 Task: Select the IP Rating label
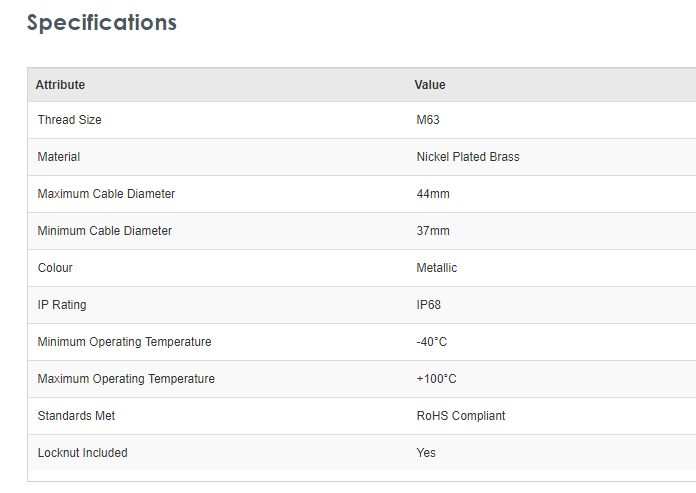click(x=62, y=305)
